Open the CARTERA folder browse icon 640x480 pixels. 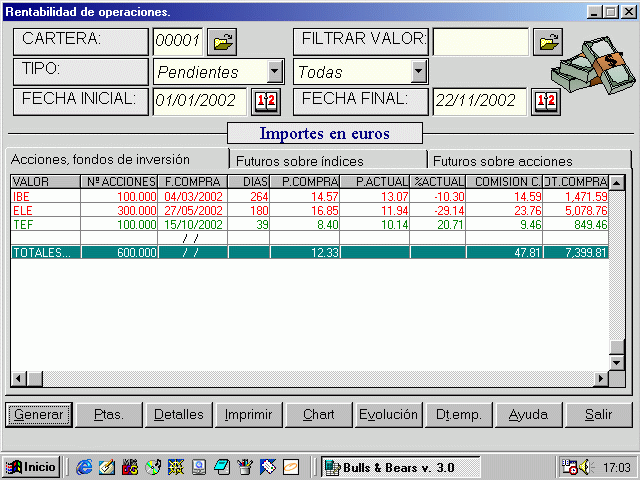222,42
